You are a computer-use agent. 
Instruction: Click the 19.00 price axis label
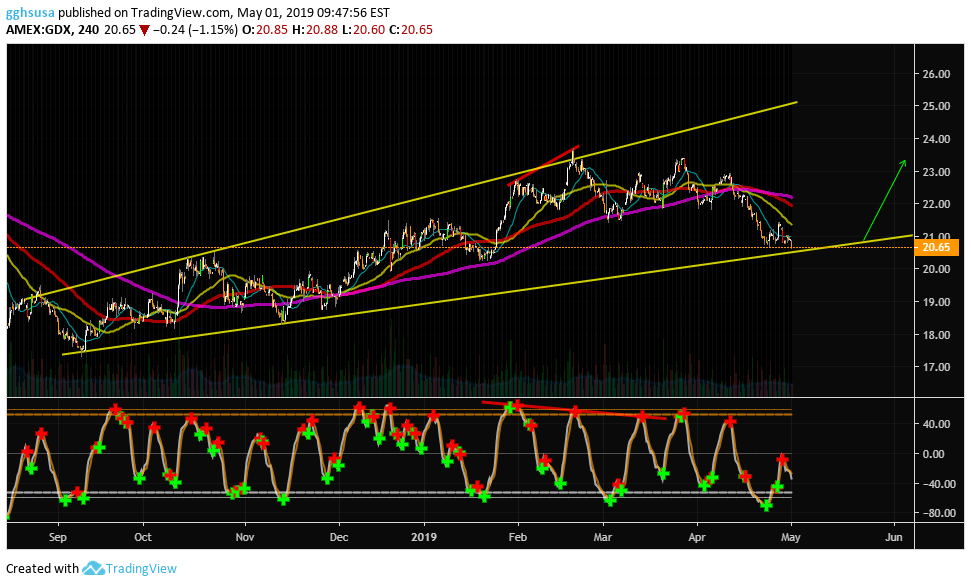click(936, 302)
